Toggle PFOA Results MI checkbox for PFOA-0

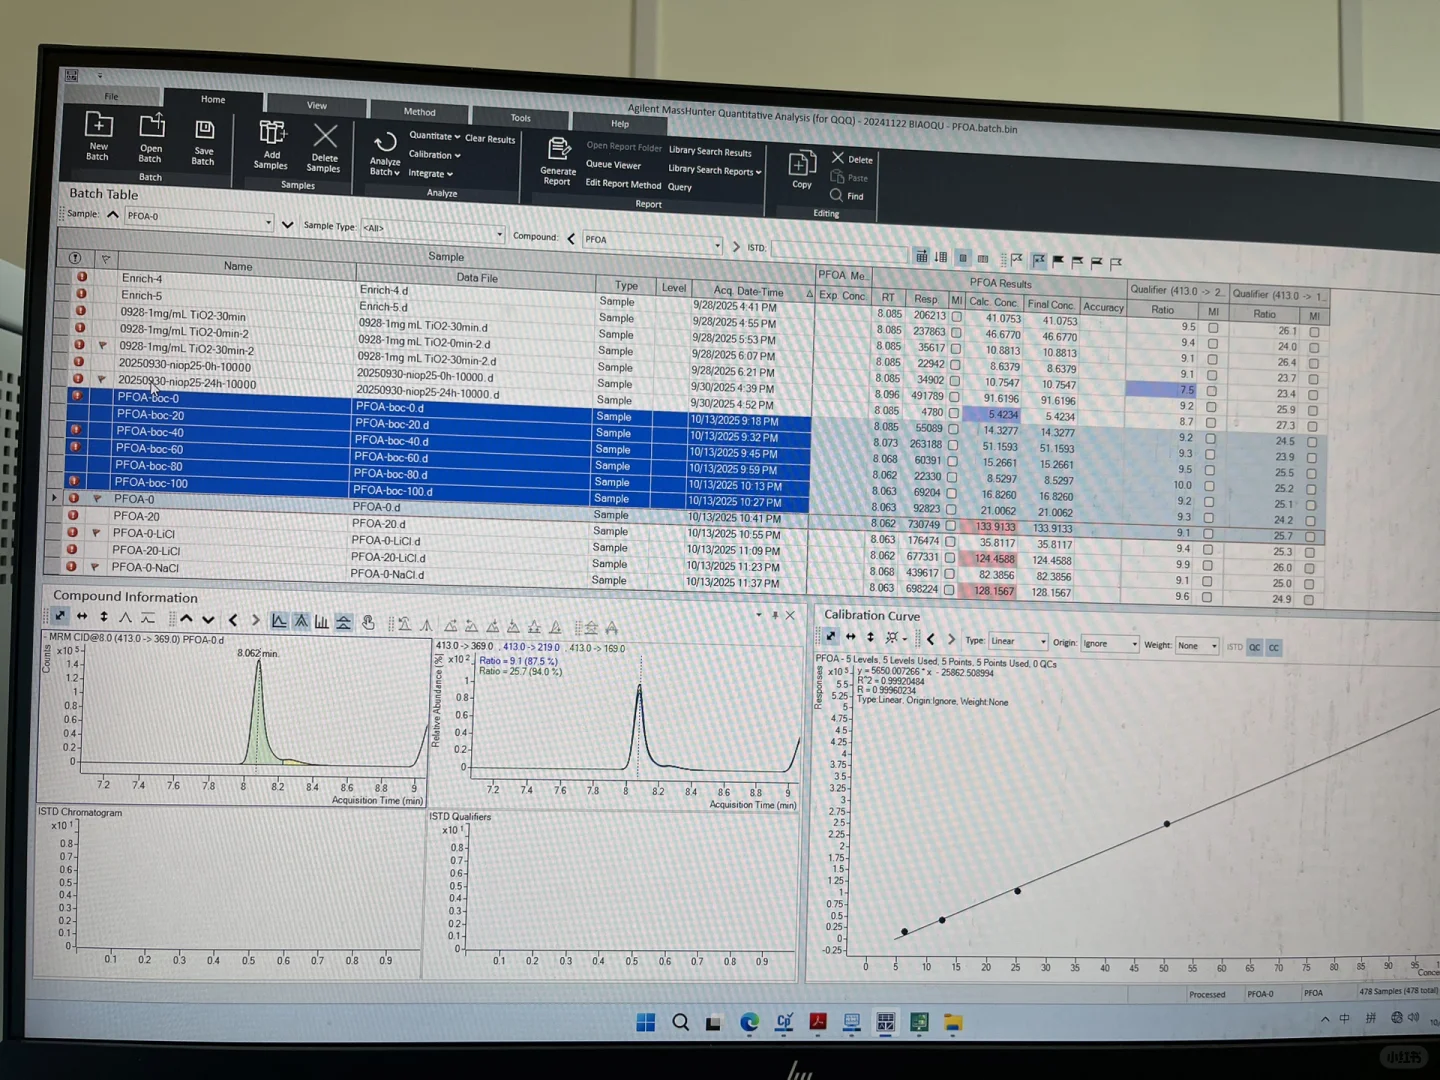(950, 525)
